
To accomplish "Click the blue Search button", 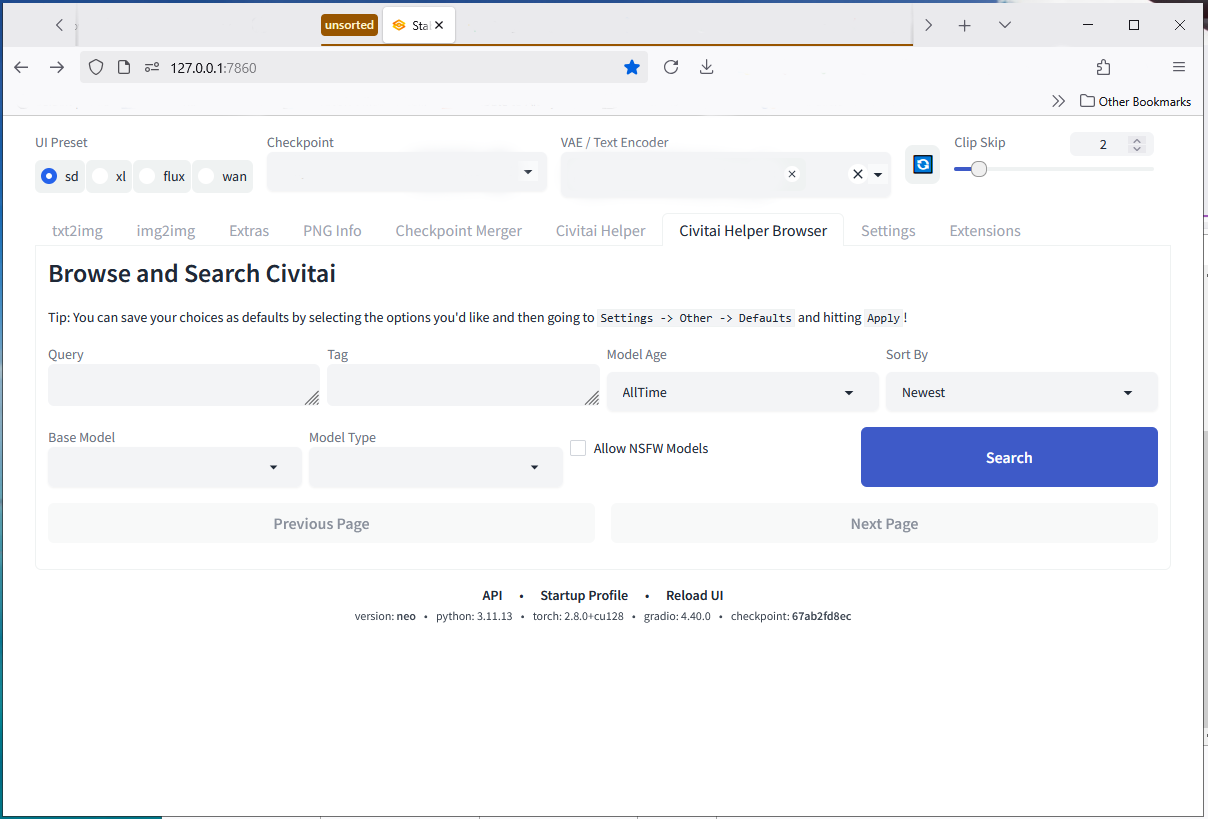I will (1009, 457).
